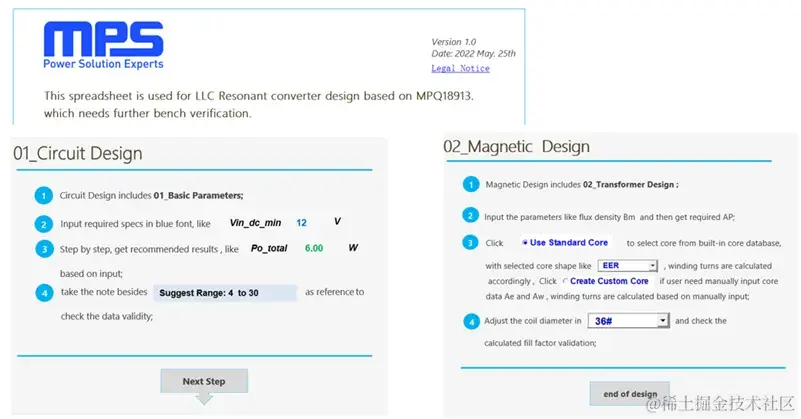This screenshot has height=419, width=801.
Task: Open the 36# coil diameter dropdown
Action: 628,321
